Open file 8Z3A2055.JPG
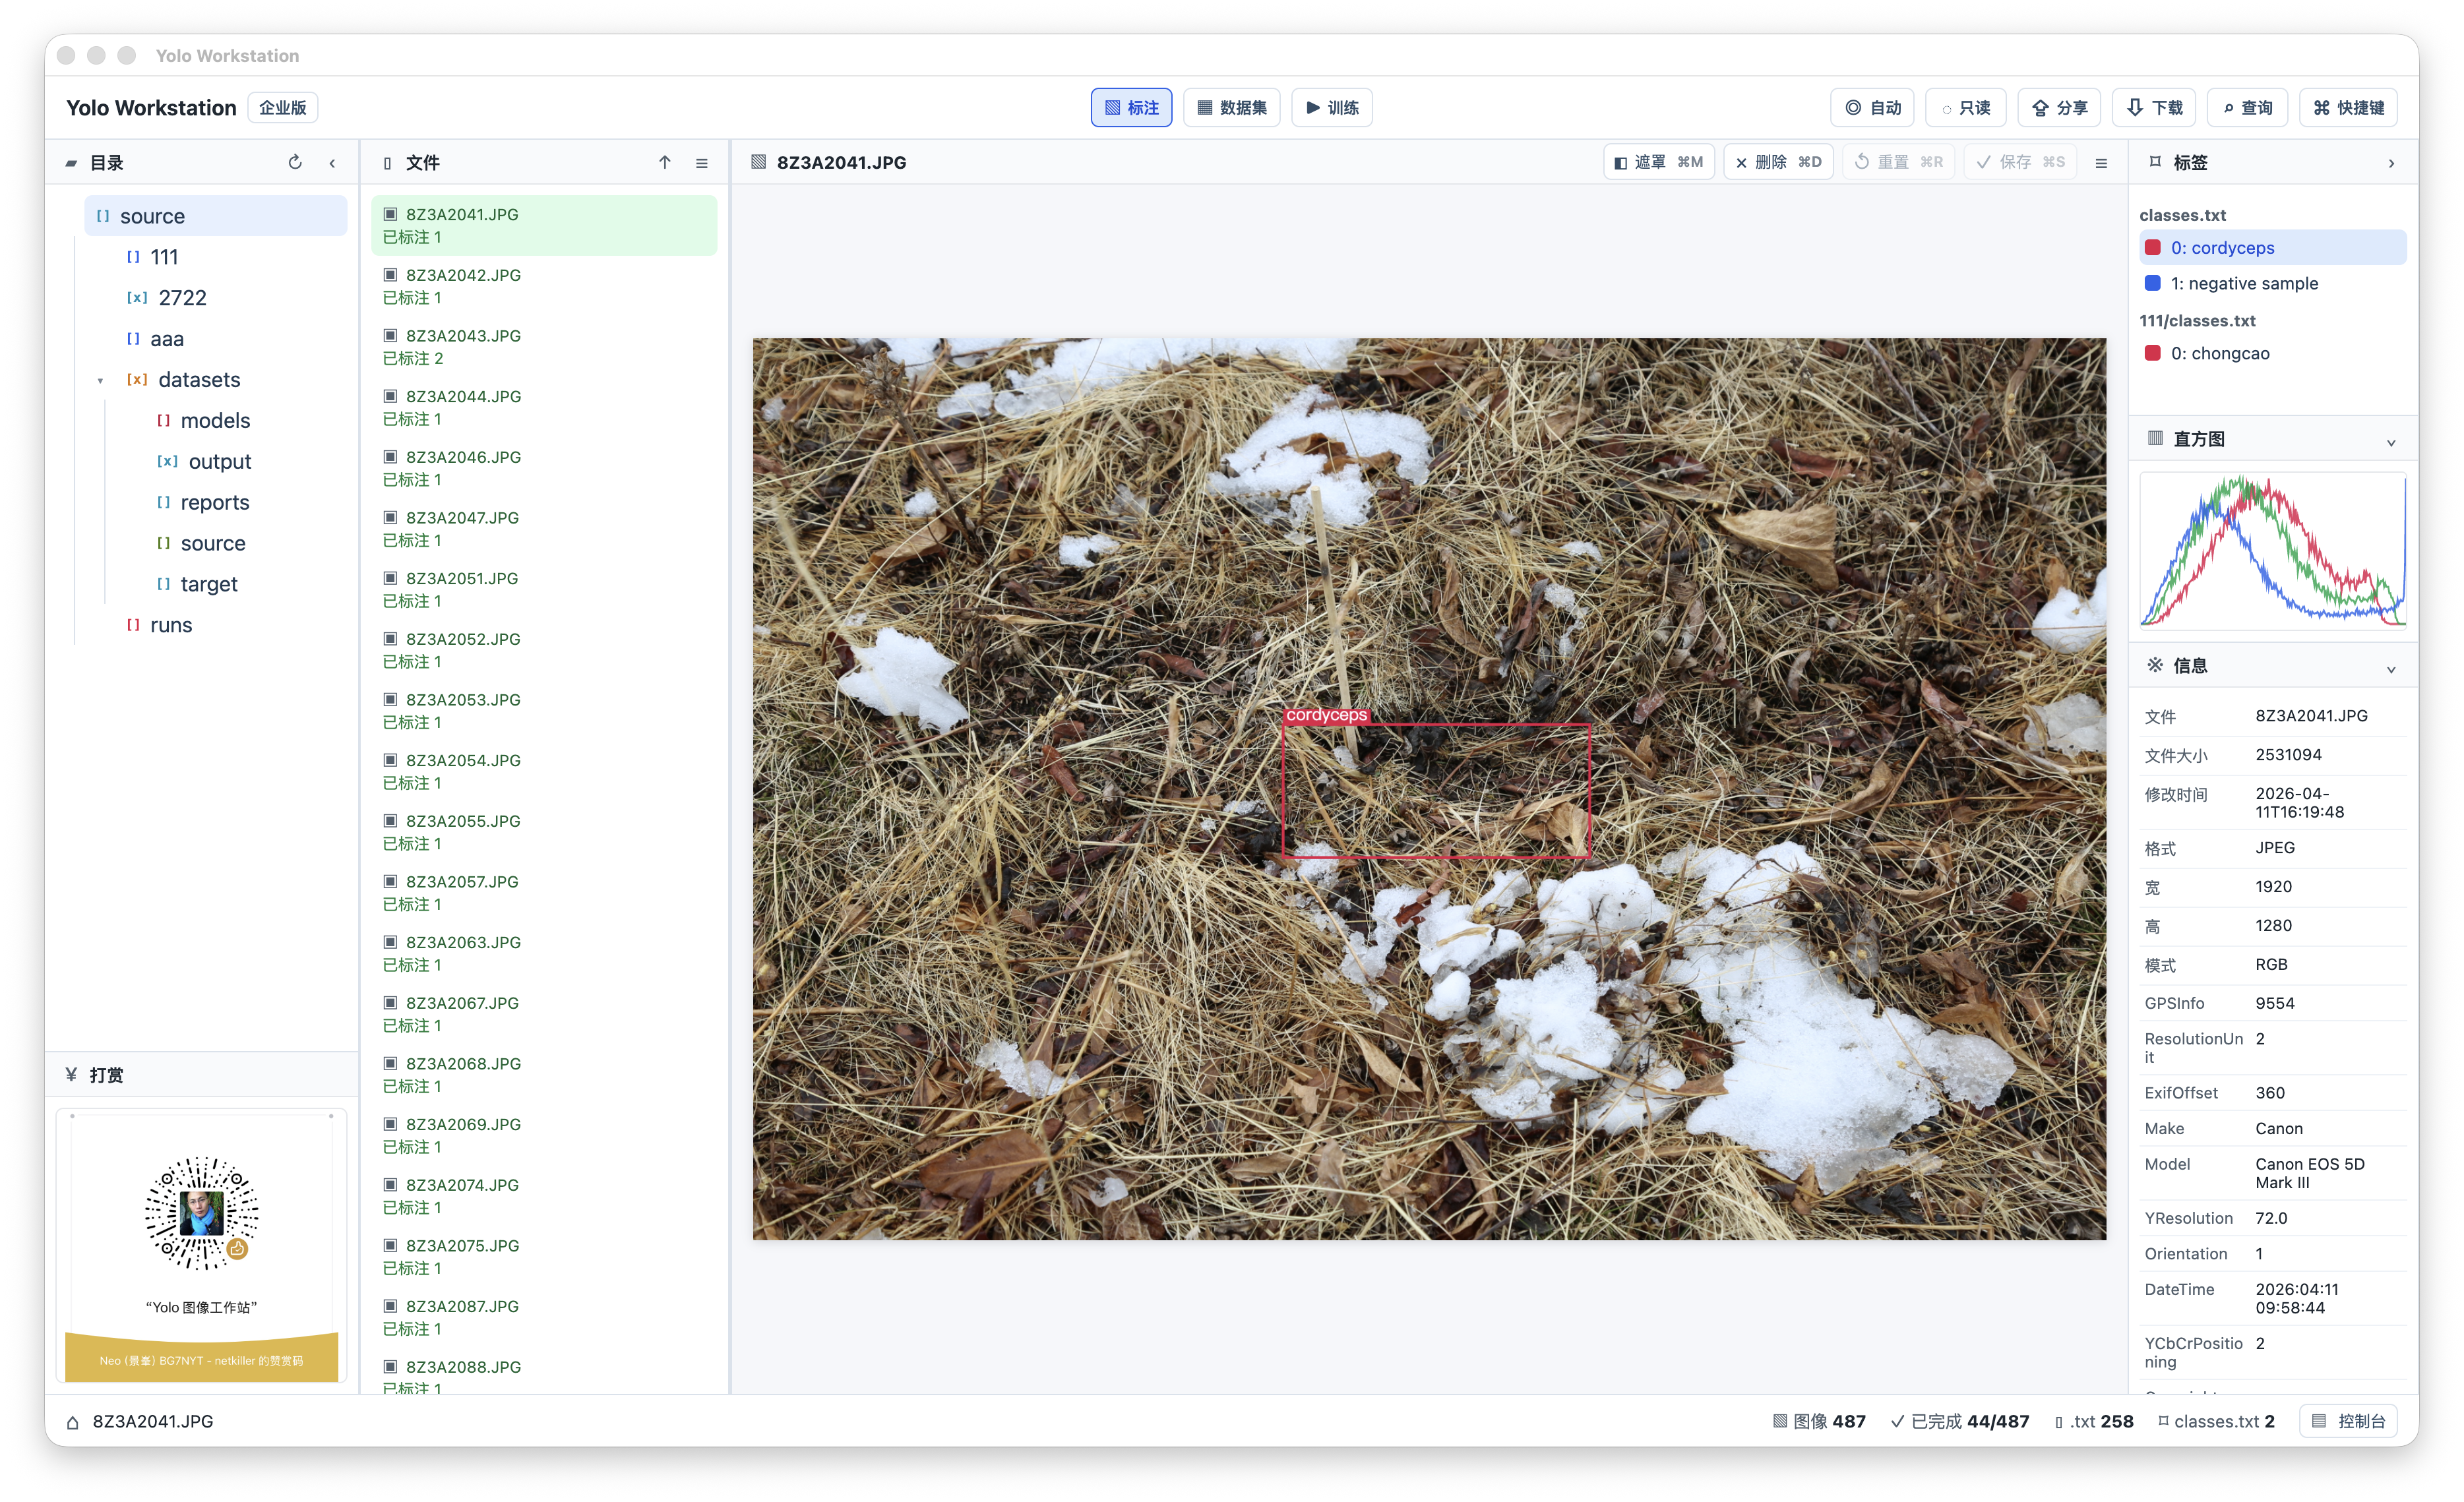The width and height of the screenshot is (2464, 1502). 545,832
